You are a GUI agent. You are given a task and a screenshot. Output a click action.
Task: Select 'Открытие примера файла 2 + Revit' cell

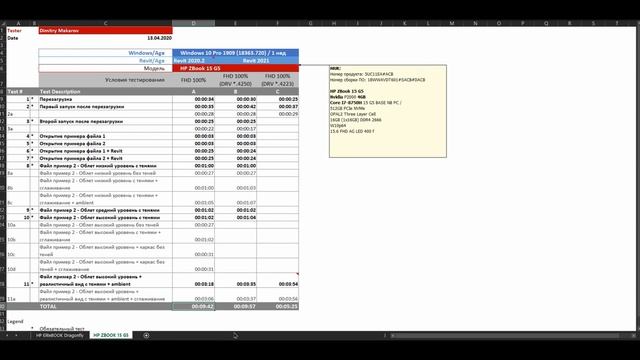point(105,158)
